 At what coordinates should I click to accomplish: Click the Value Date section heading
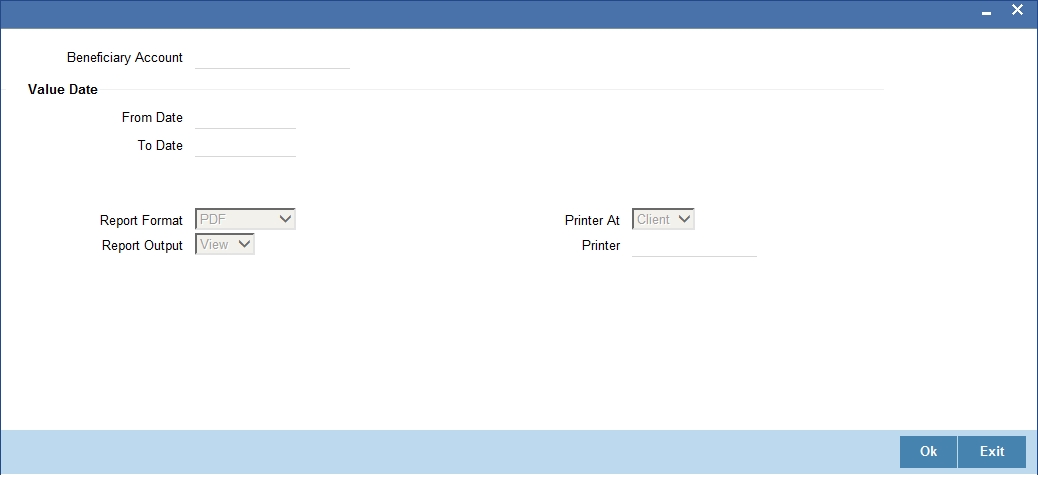[x=63, y=89]
